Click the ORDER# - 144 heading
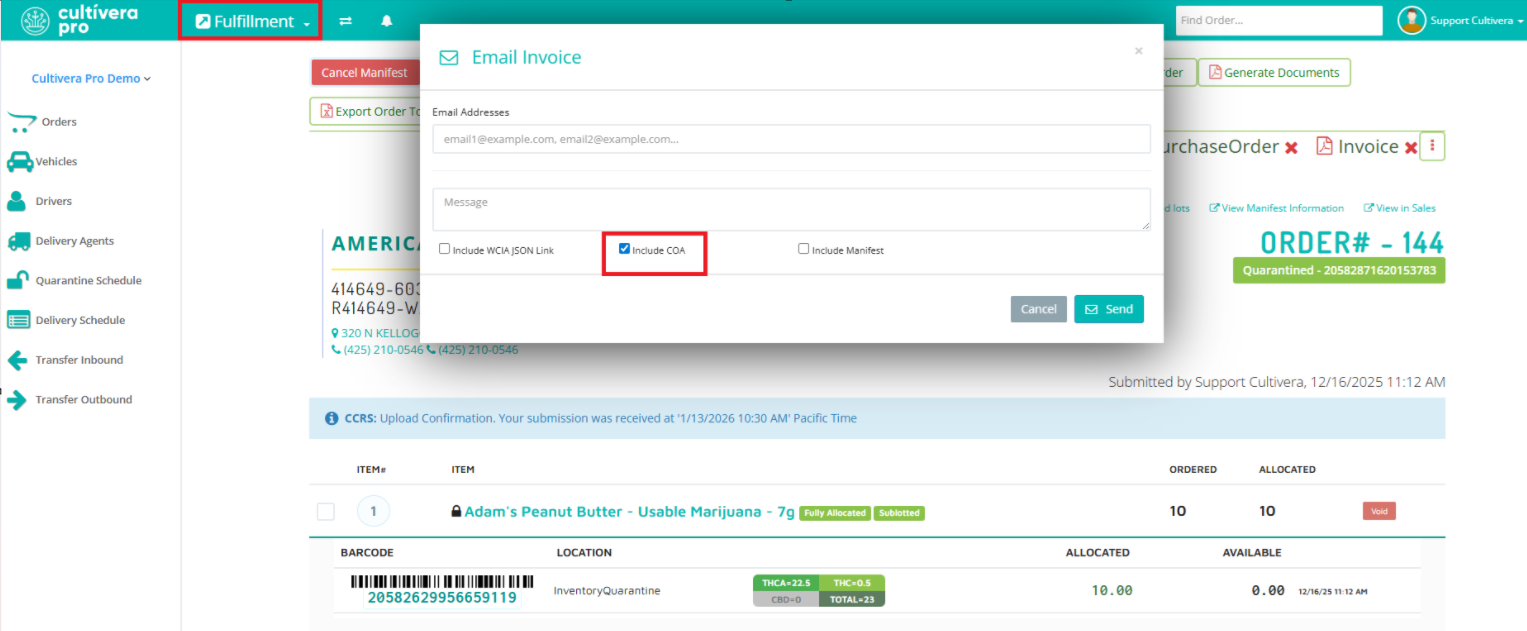Viewport: 1527px width, 631px height. 1352,243
